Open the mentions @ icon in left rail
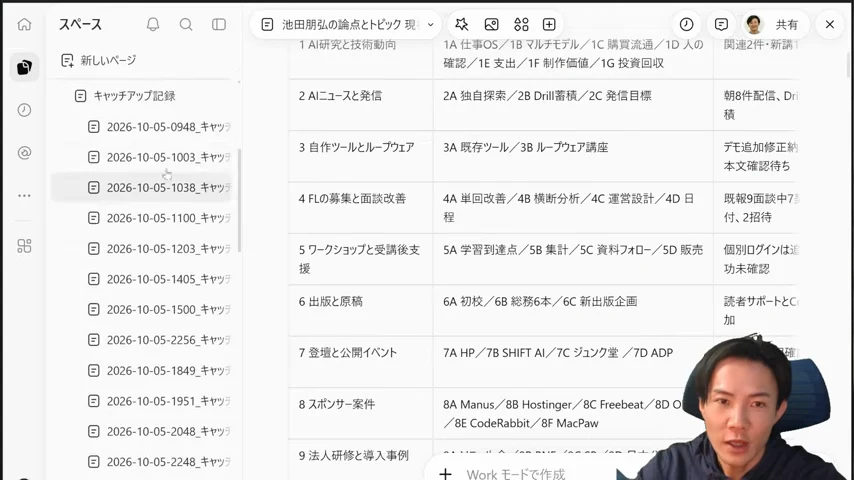 click(x=24, y=153)
